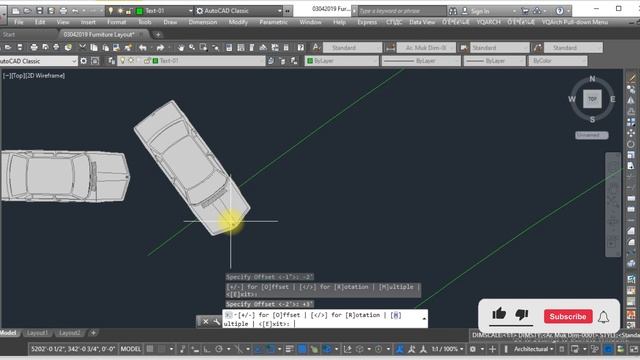Image resolution: width=640 pixels, height=360 pixels.
Task: Click the TOP face of the ViewCube
Action: coord(592,99)
